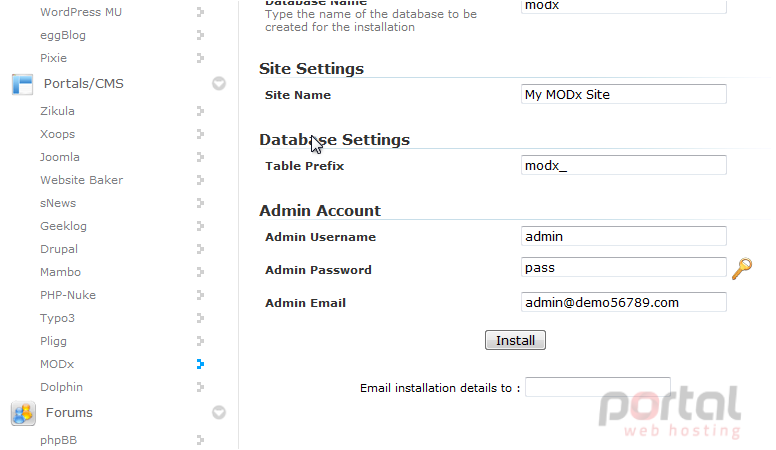Open eggBlog in sidebar

pos(63,35)
